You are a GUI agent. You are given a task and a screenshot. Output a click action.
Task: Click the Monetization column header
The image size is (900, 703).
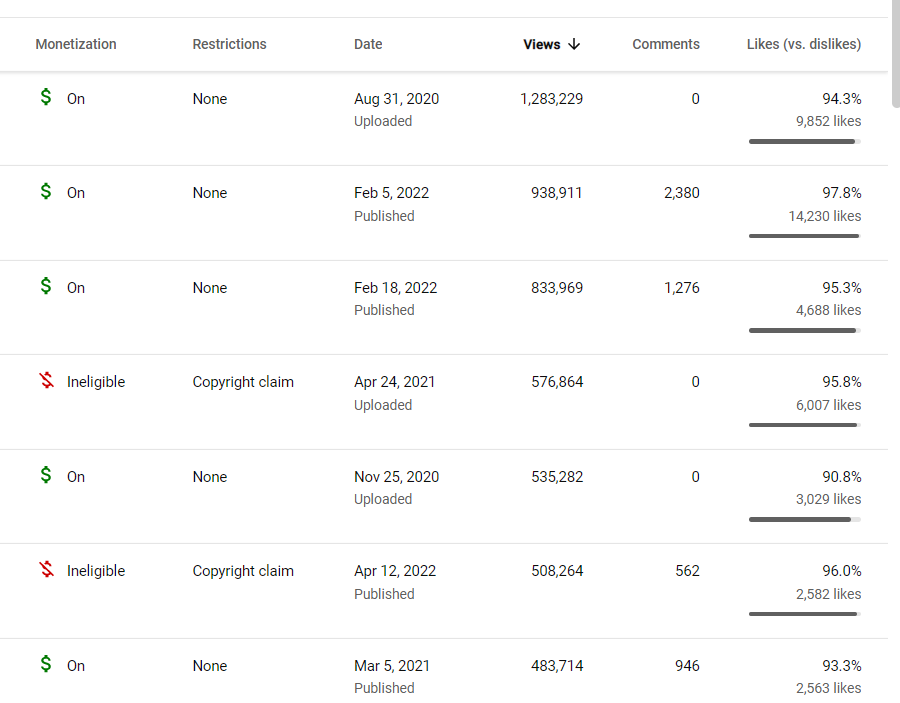[76, 44]
